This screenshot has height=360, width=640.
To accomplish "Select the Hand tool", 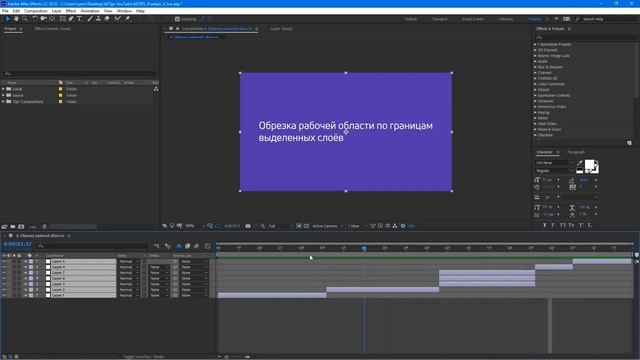I will 16,19.
